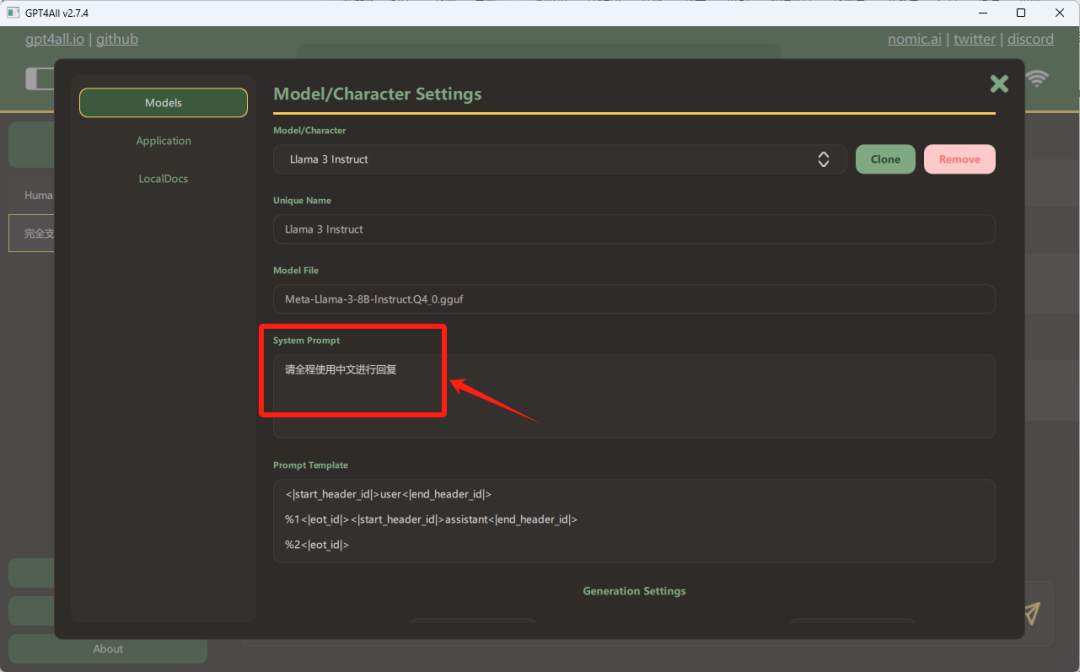Click inside the Prompt Template text area
This screenshot has width=1080, height=672.
click(634, 521)
